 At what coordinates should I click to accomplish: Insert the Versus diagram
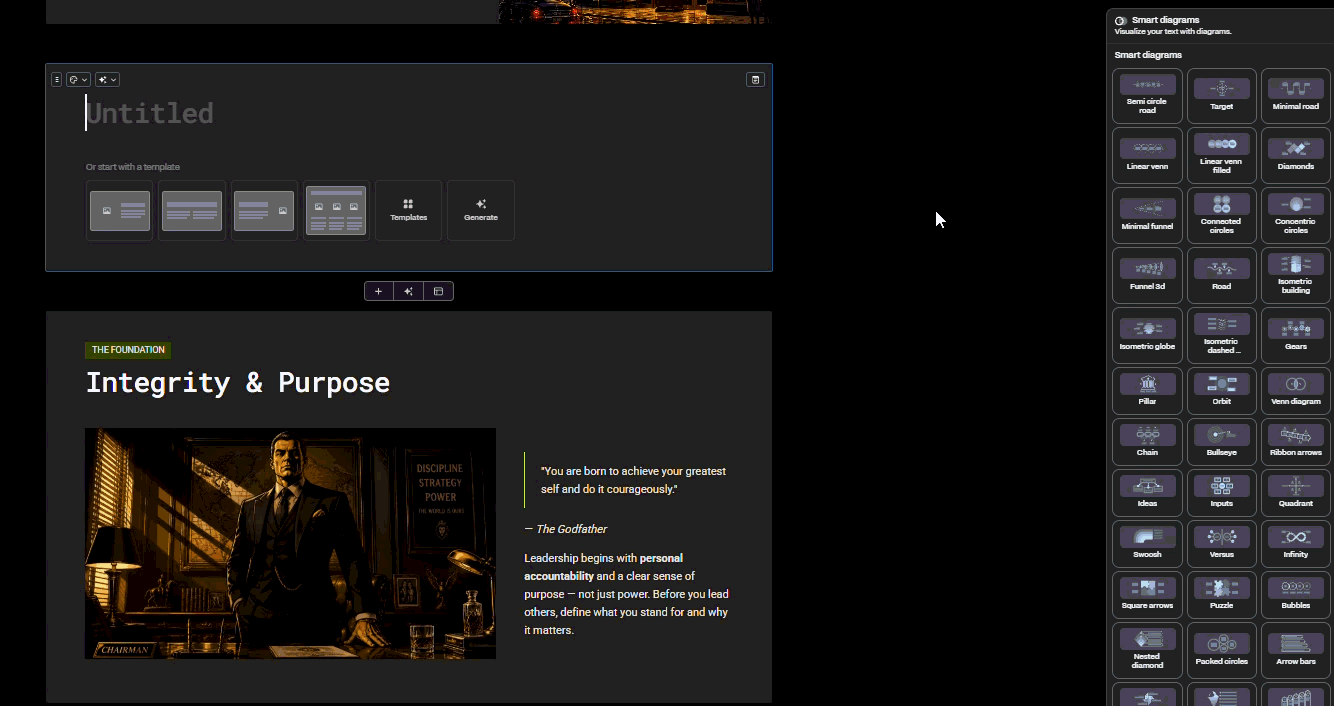point(1221,543)
